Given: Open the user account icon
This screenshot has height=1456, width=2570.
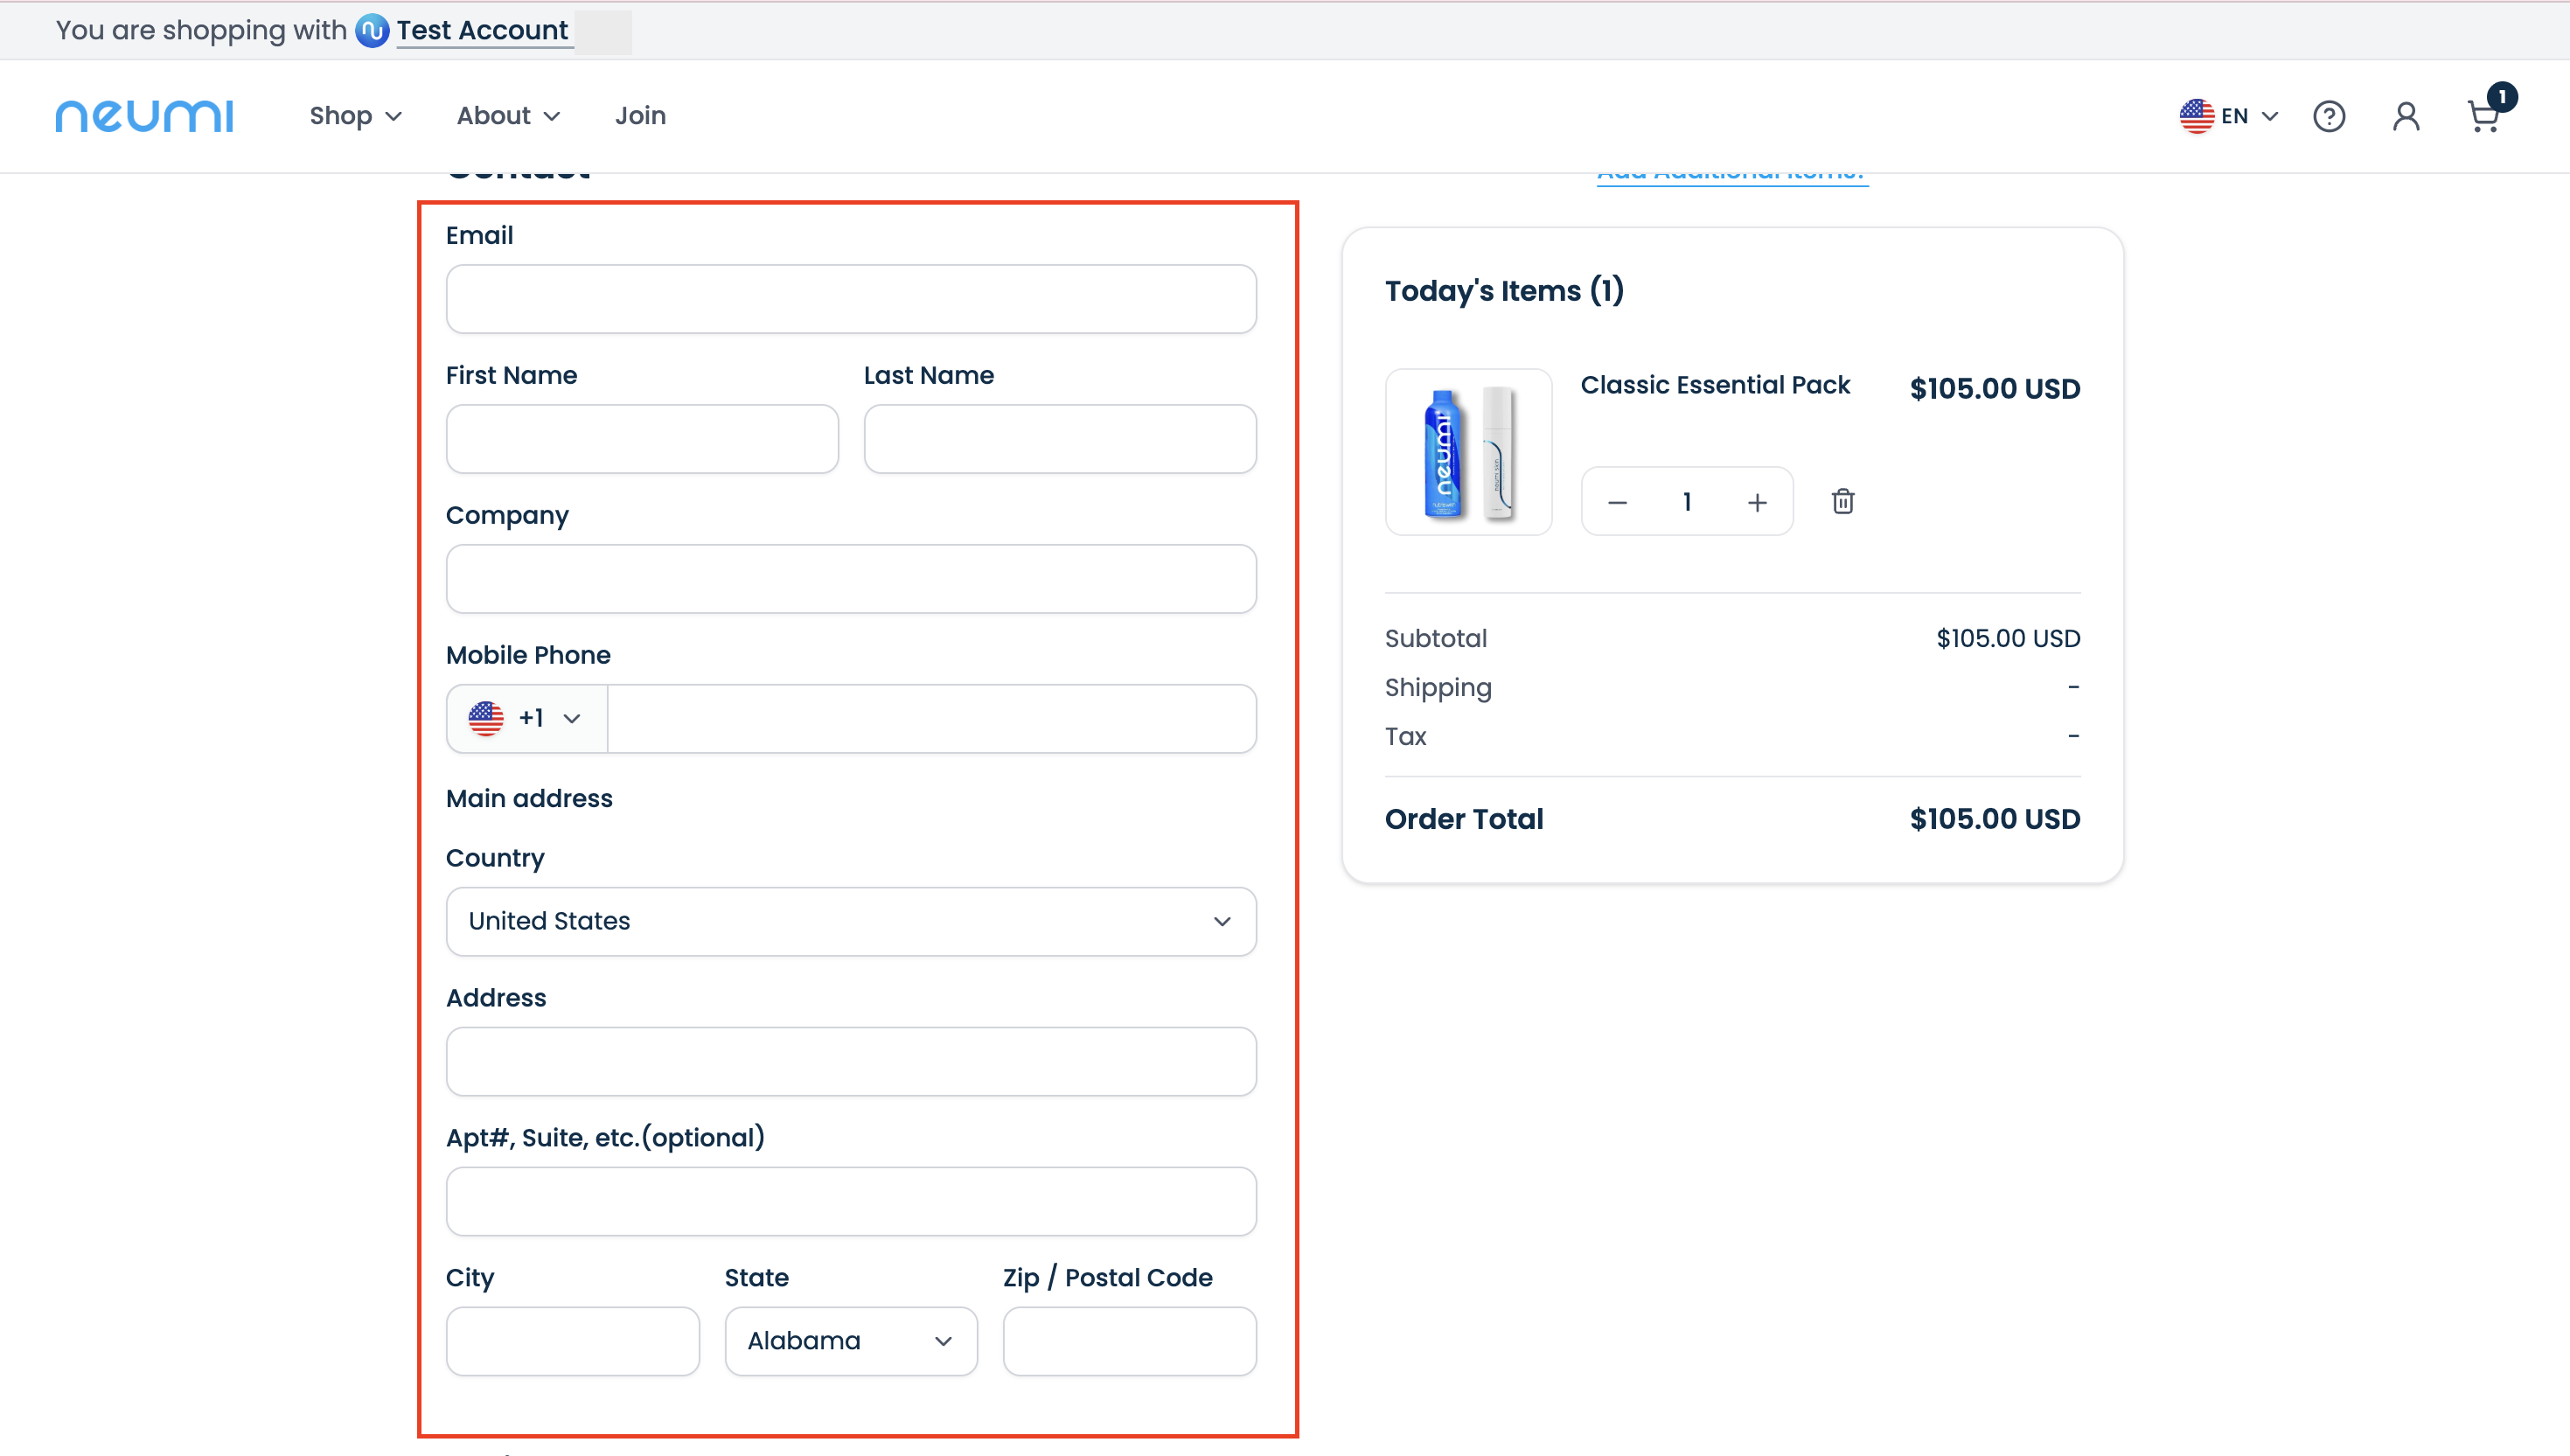Looking at the screenshot, I should pyautogui.click(x=2406, y=117).
